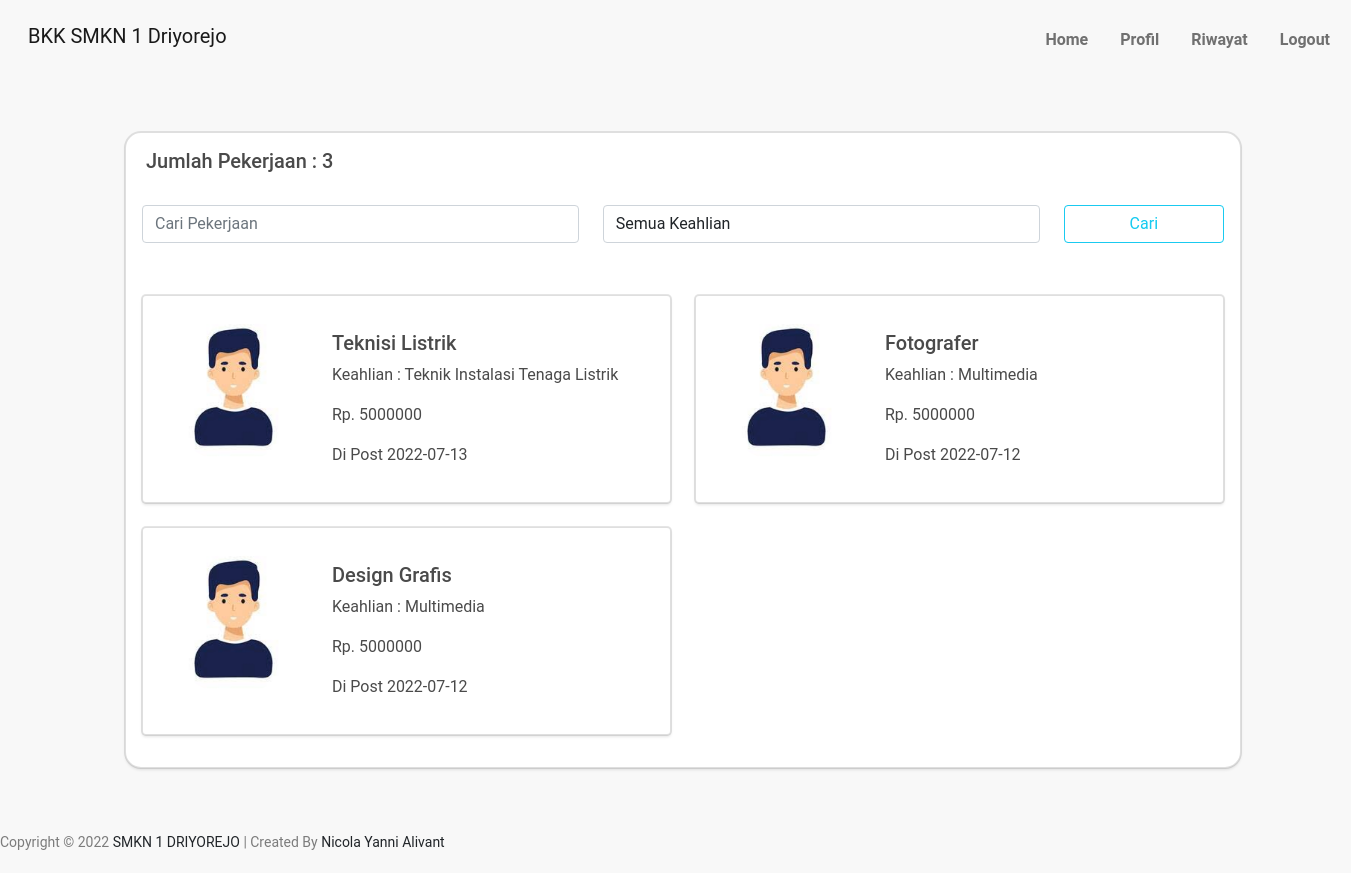Click the Fotografer Keahlian Multimedia text
Viewport: 1351px width, 873px height.
point(960,375)
